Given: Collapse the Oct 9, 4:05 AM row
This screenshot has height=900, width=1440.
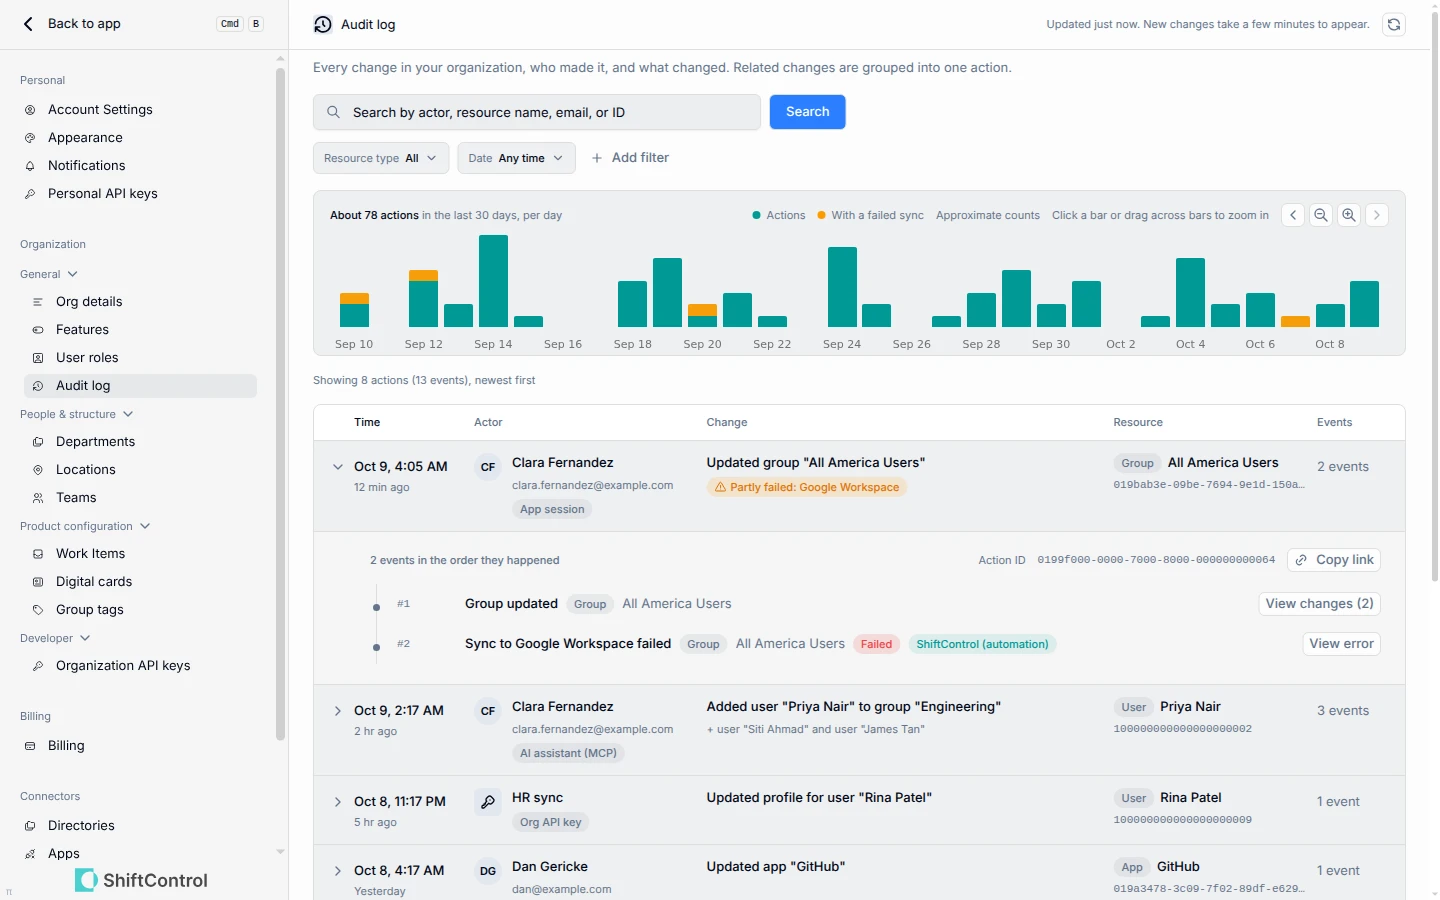Looking at the screenshot, I should (337, 467).
